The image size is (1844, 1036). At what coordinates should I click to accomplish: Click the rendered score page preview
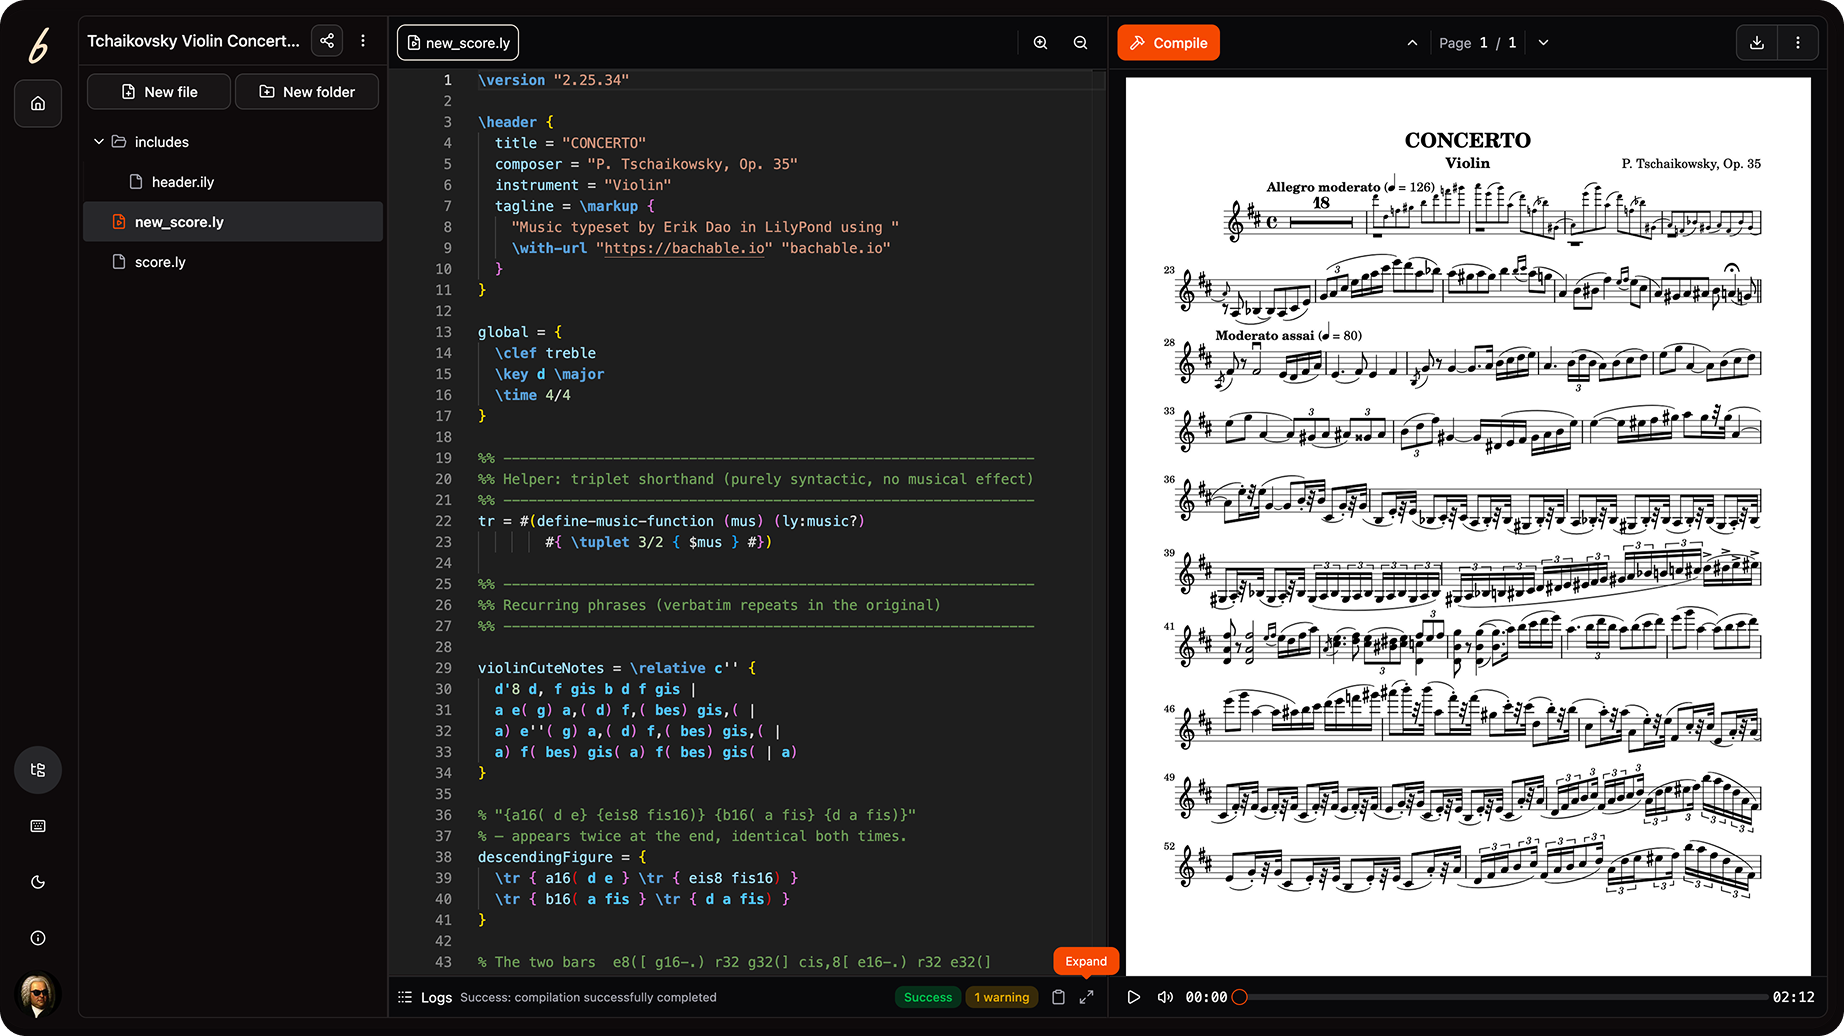pos(1468,527)
